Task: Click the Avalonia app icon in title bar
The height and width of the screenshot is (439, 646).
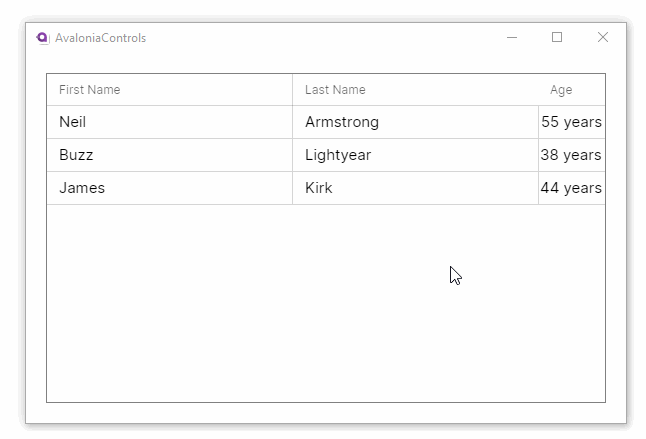Action: coord(42,38)
